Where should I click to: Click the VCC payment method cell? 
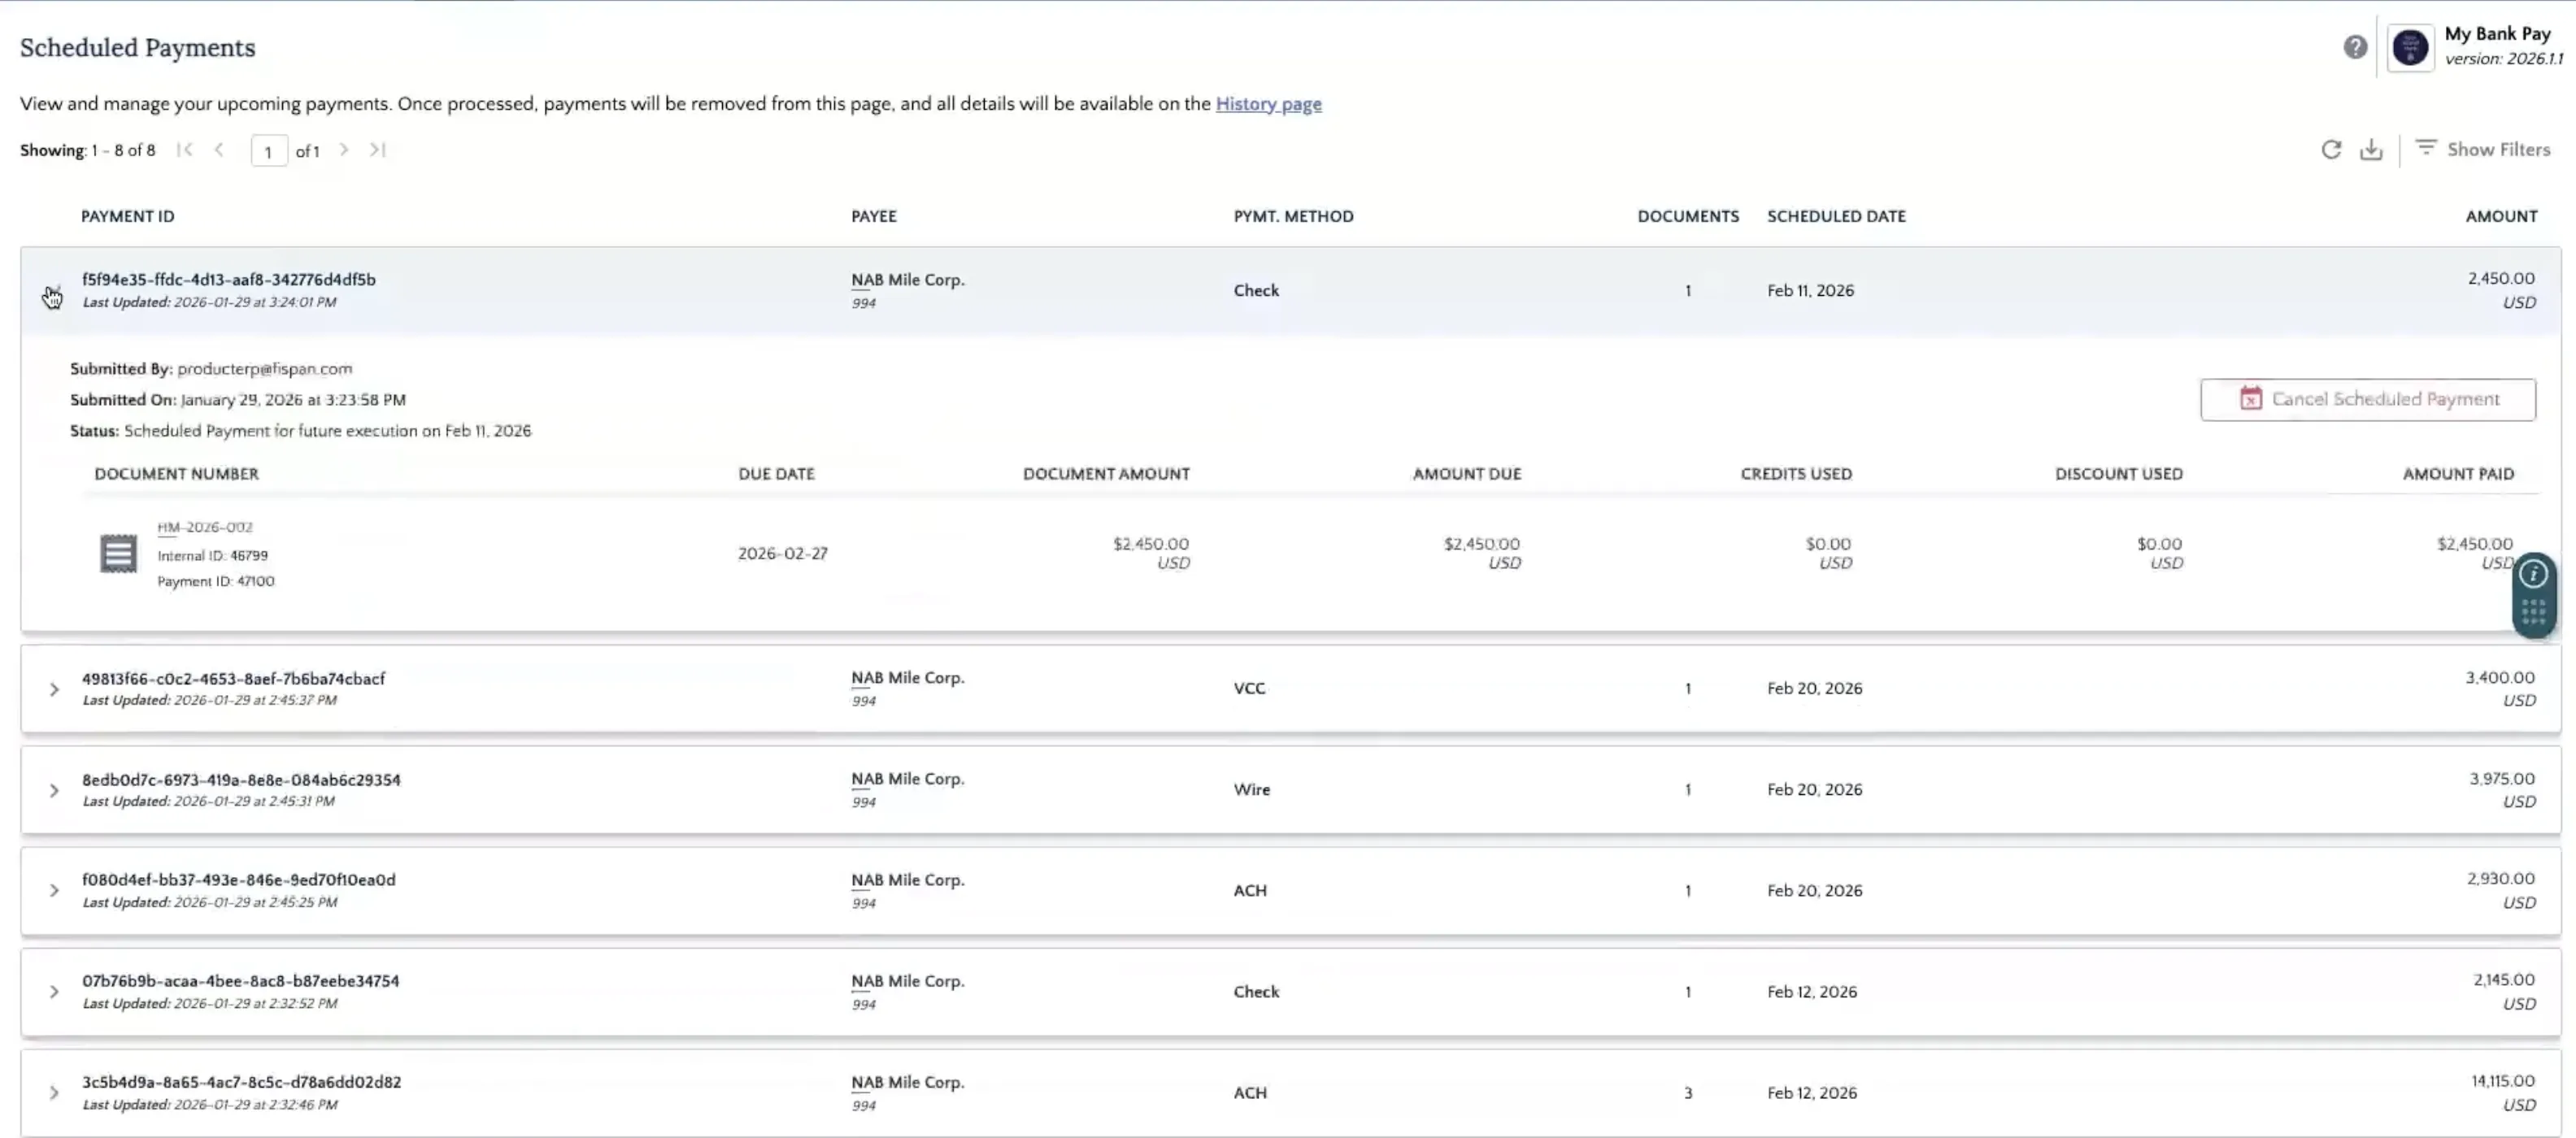point(1249,689)
